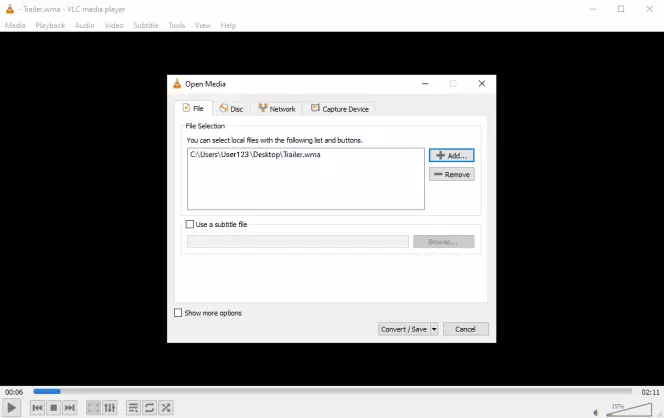Screen dimensions: 664x418
Task: Skip to the next media track
Action: [69, 408]
